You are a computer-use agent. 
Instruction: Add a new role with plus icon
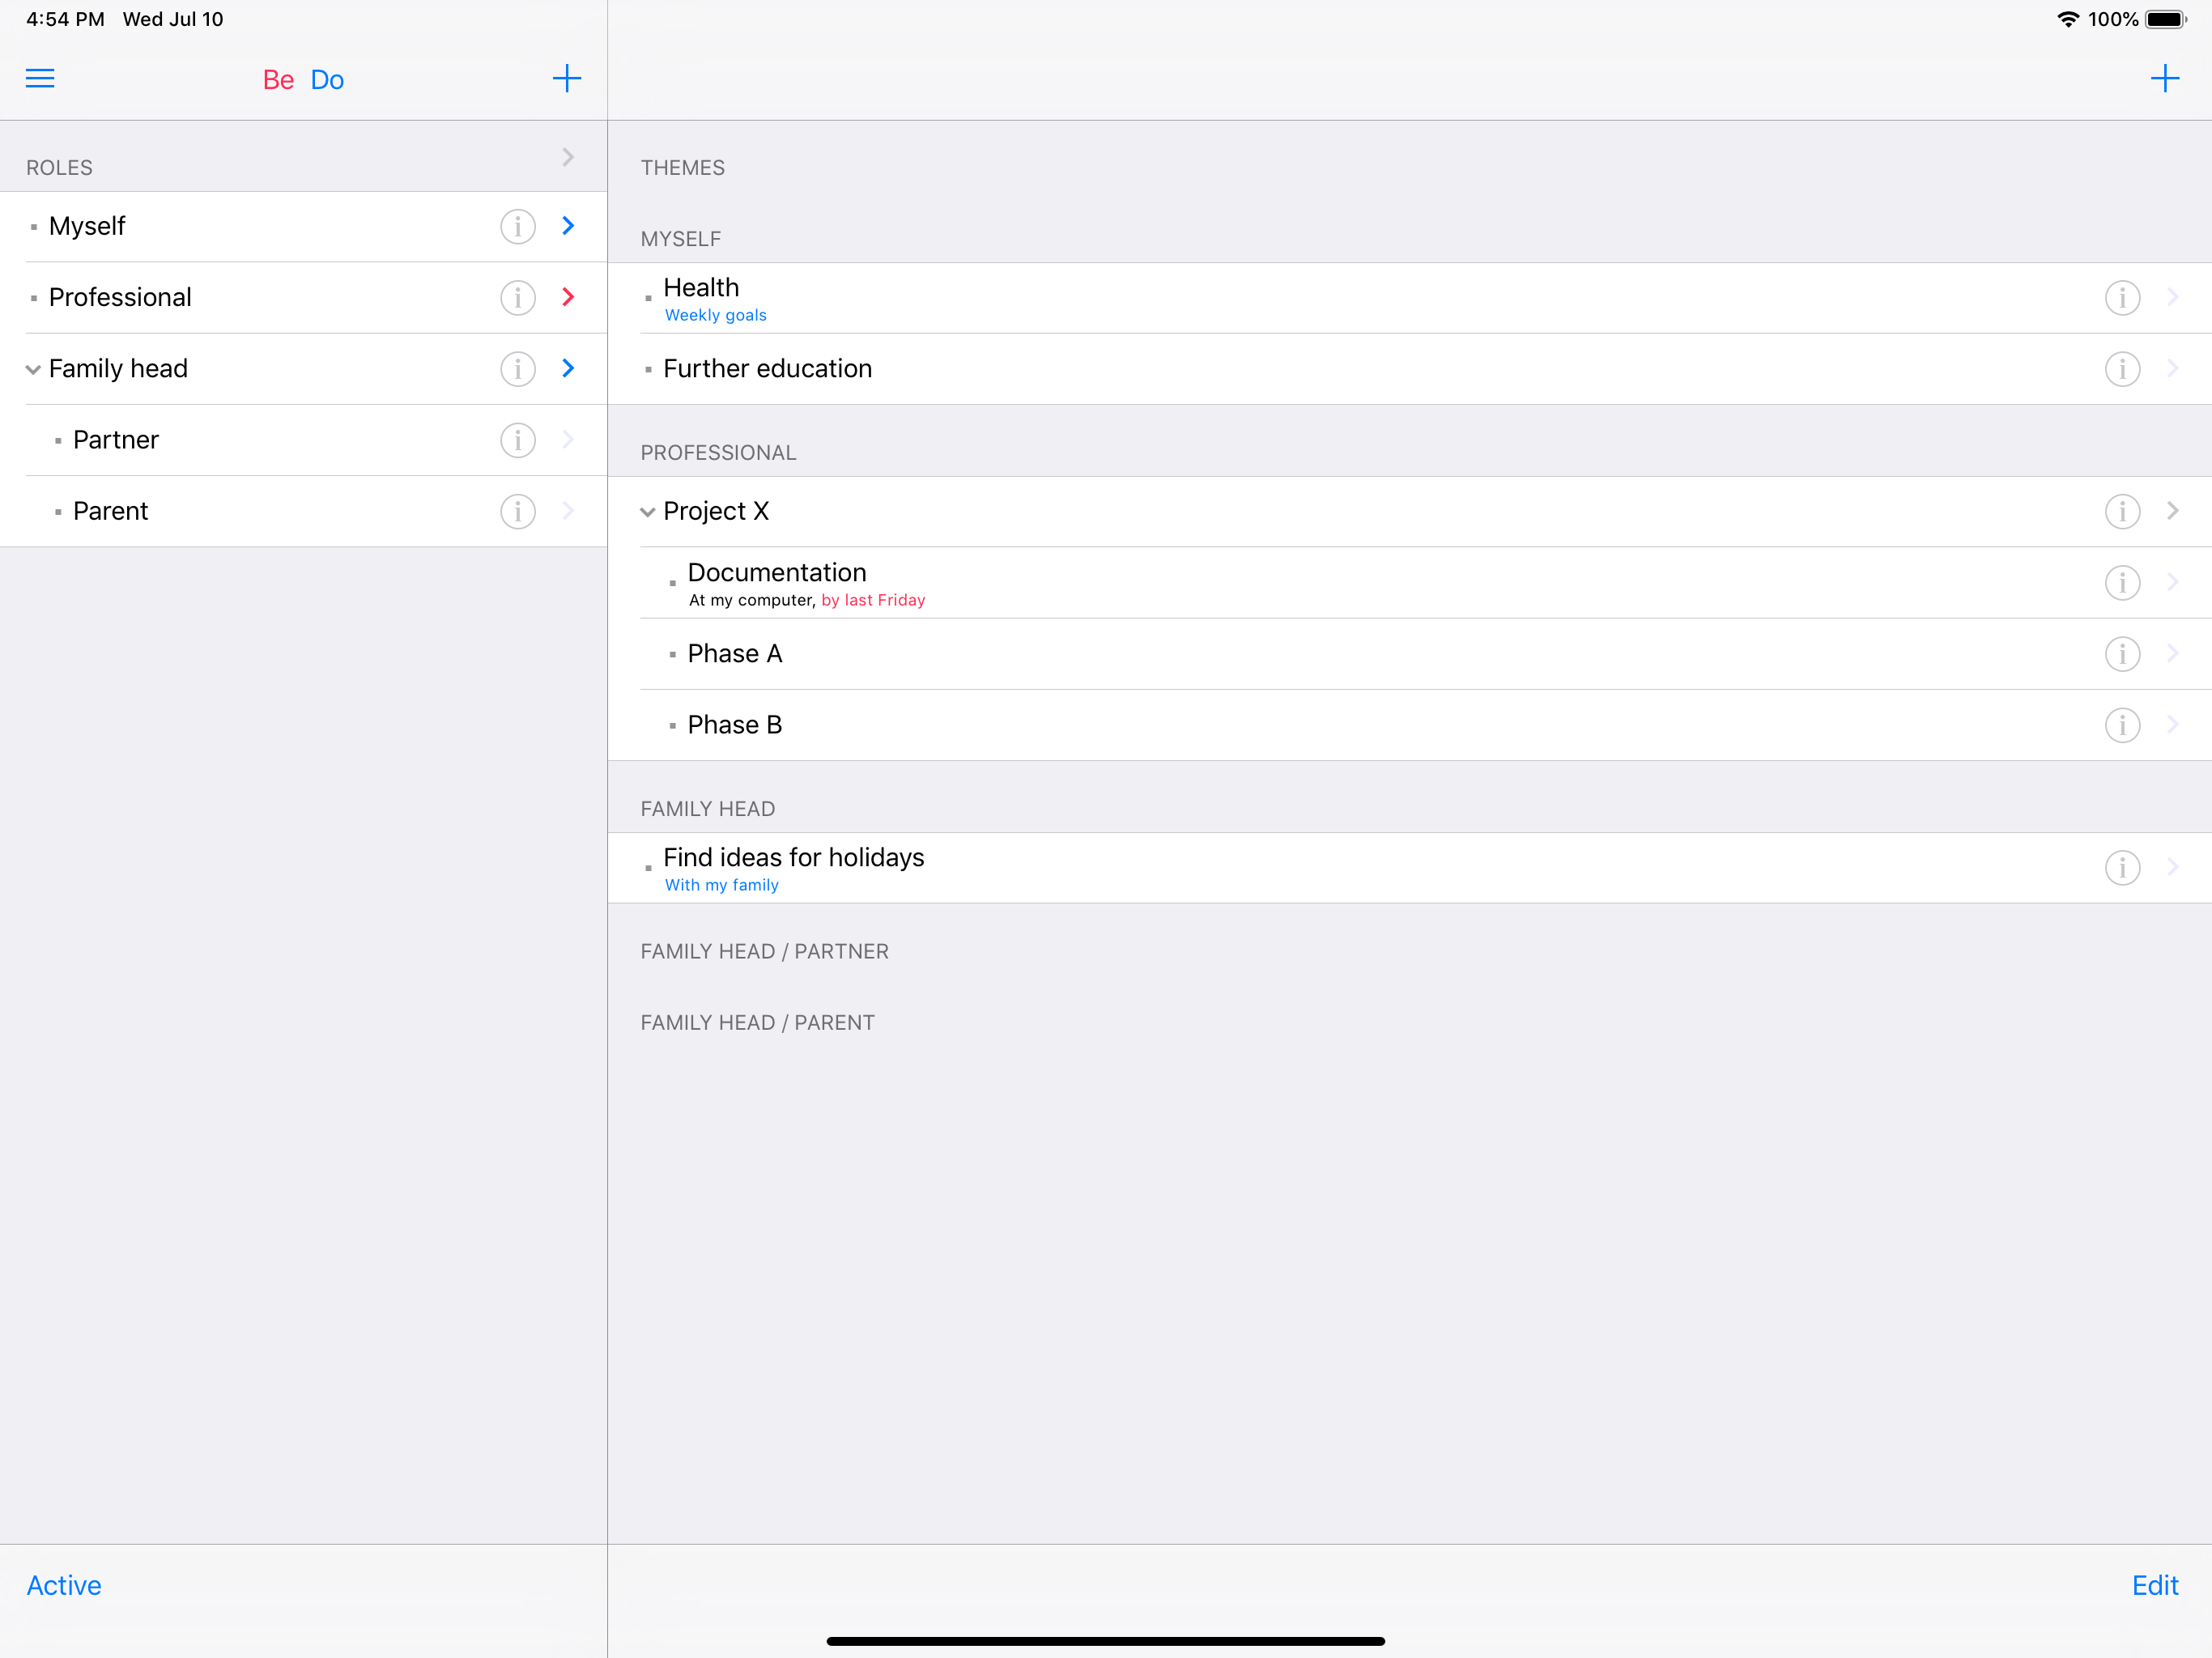point(567,79)
